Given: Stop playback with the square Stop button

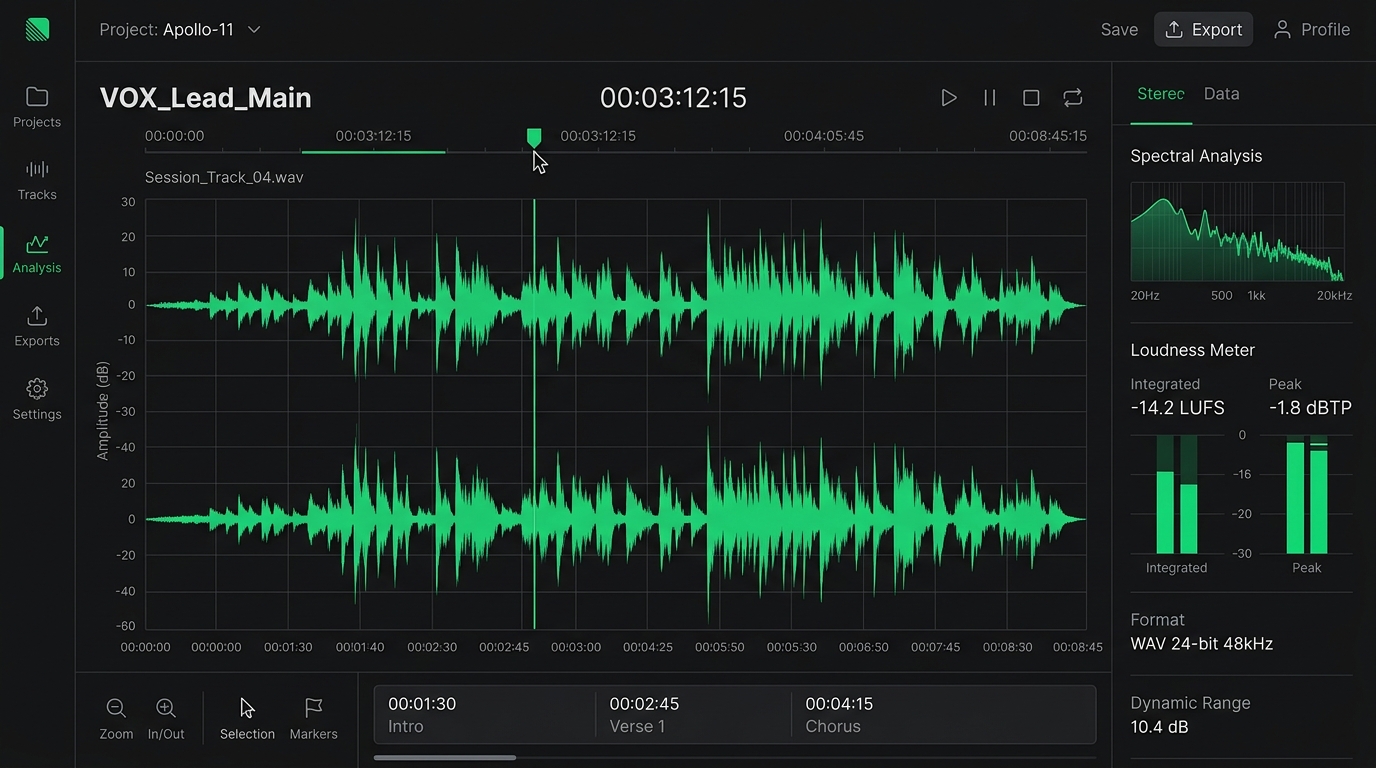Looking at the screenshot, I should click(x=1031, y=98).
